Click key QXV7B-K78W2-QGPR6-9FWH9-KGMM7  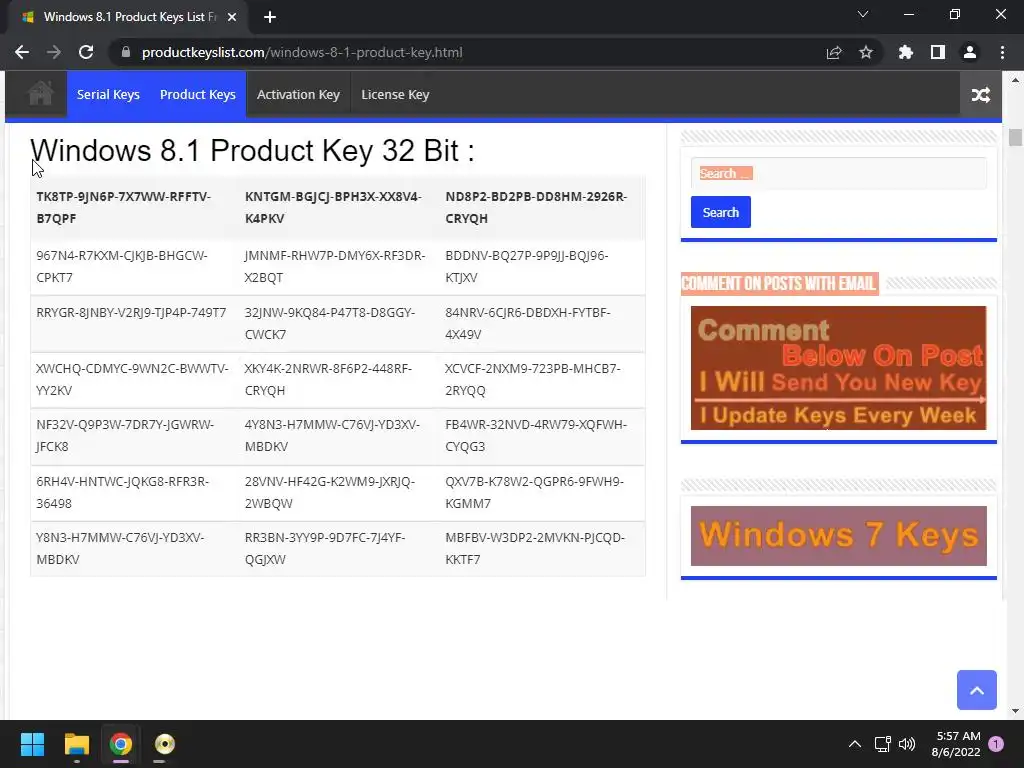click(x=535, y=492)
